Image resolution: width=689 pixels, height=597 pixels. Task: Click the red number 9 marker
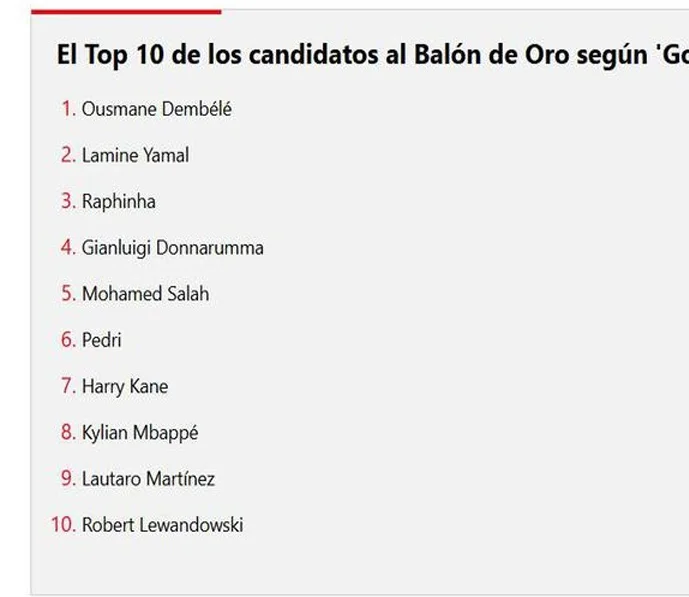tap(69, 478)
